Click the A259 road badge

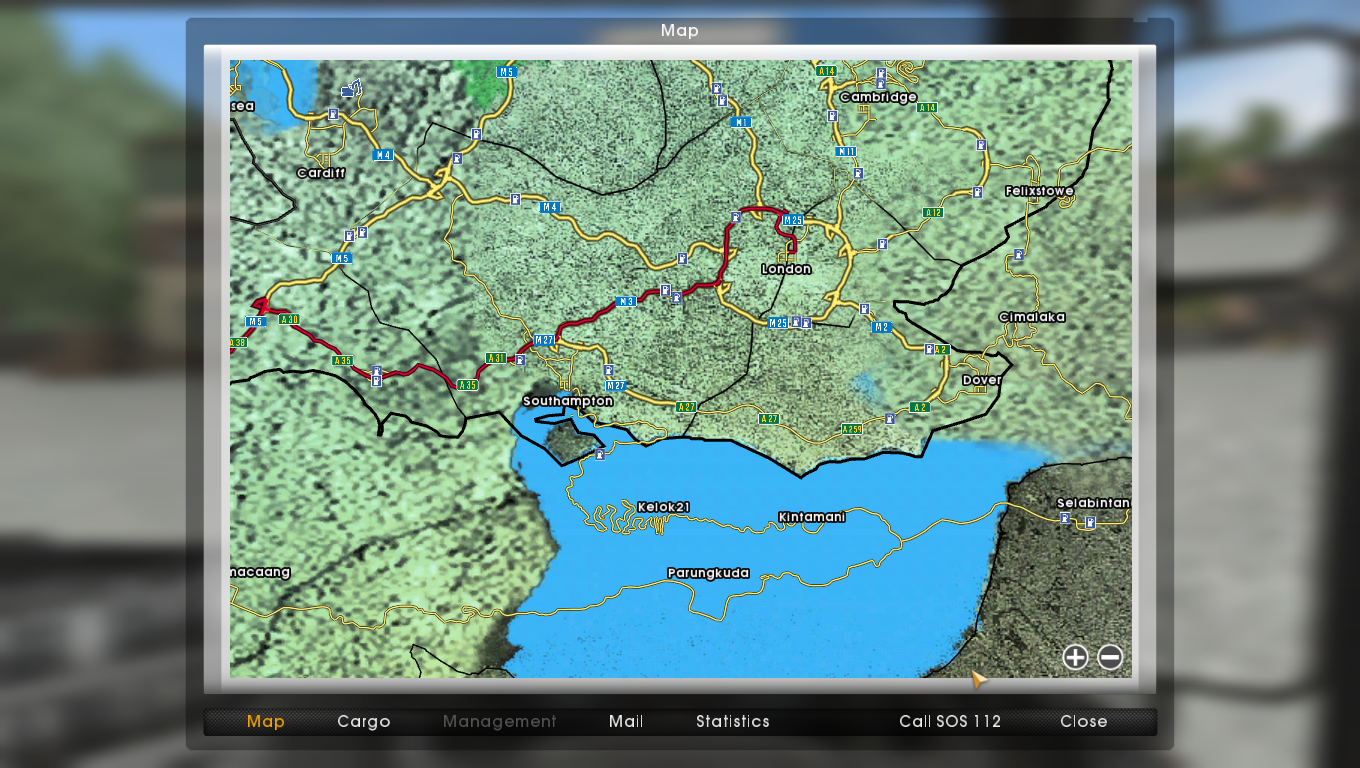coord(851,429)
